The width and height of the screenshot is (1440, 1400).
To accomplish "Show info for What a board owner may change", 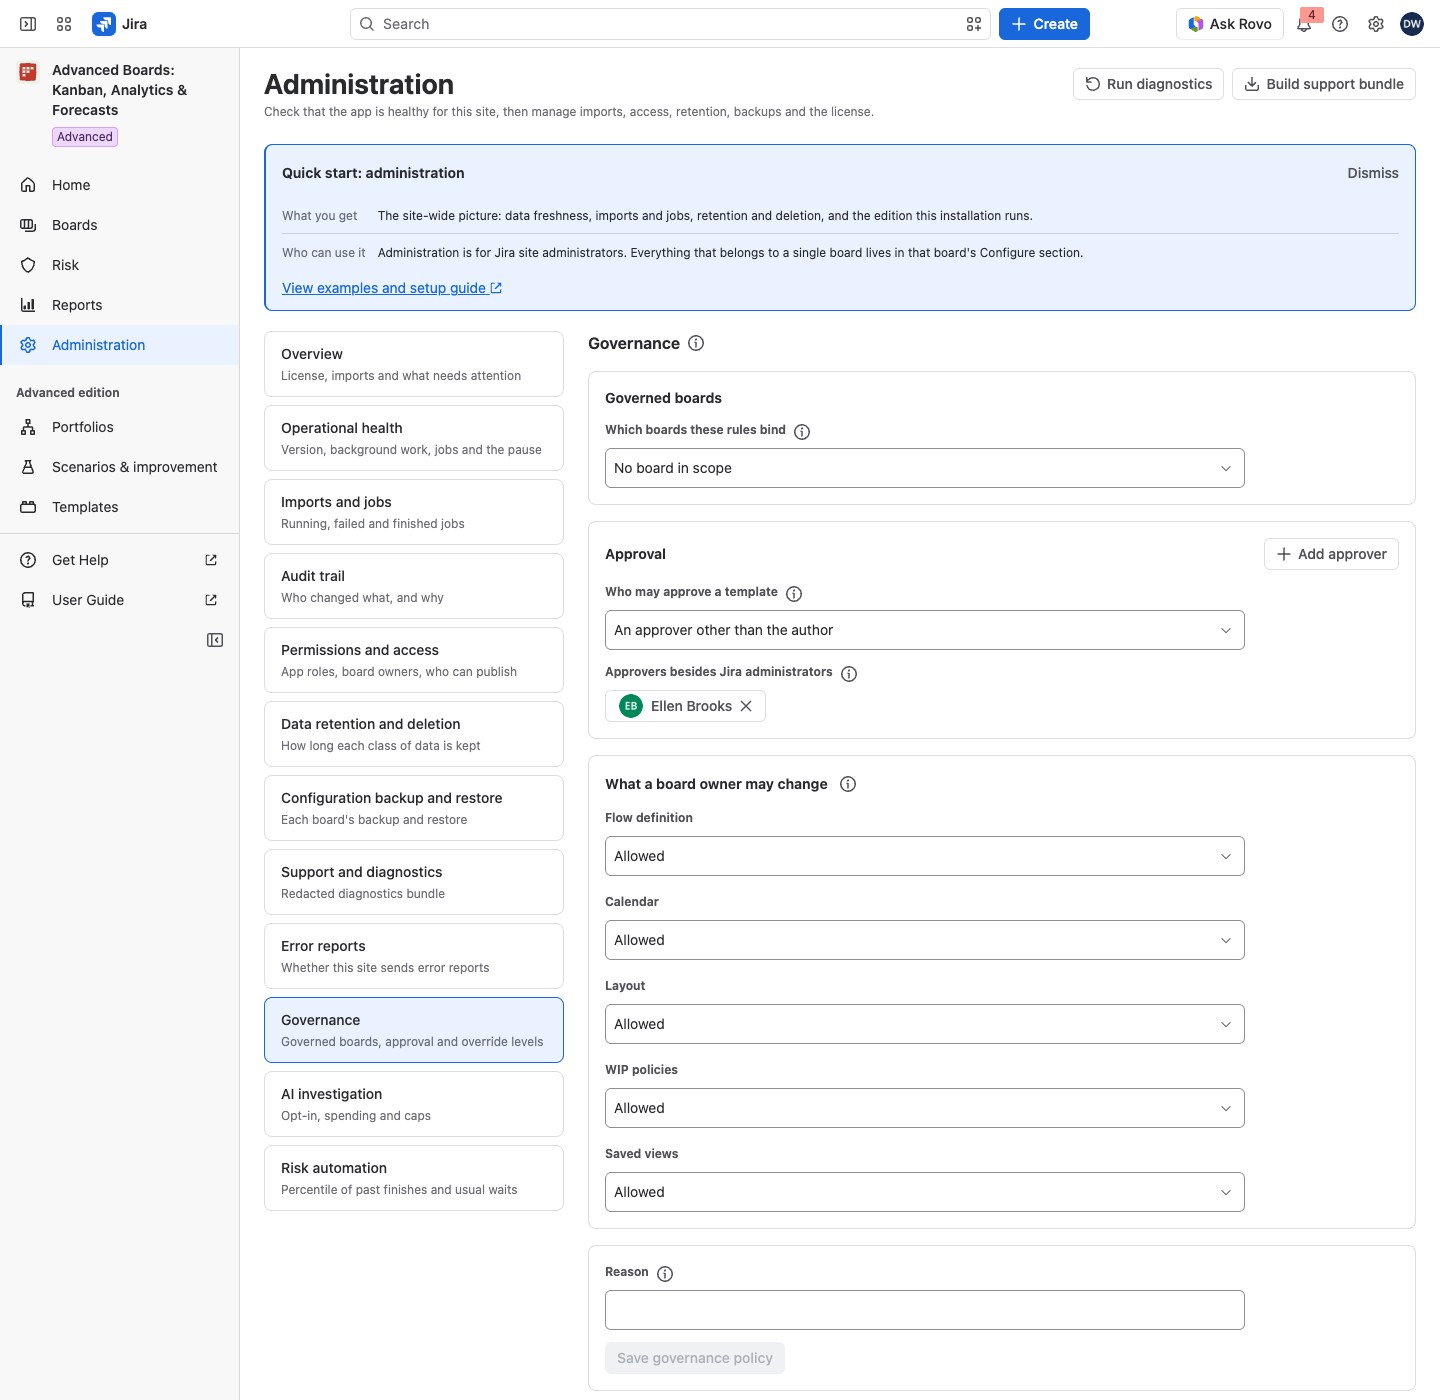I will pyautogui.click(x=848, y=784).
